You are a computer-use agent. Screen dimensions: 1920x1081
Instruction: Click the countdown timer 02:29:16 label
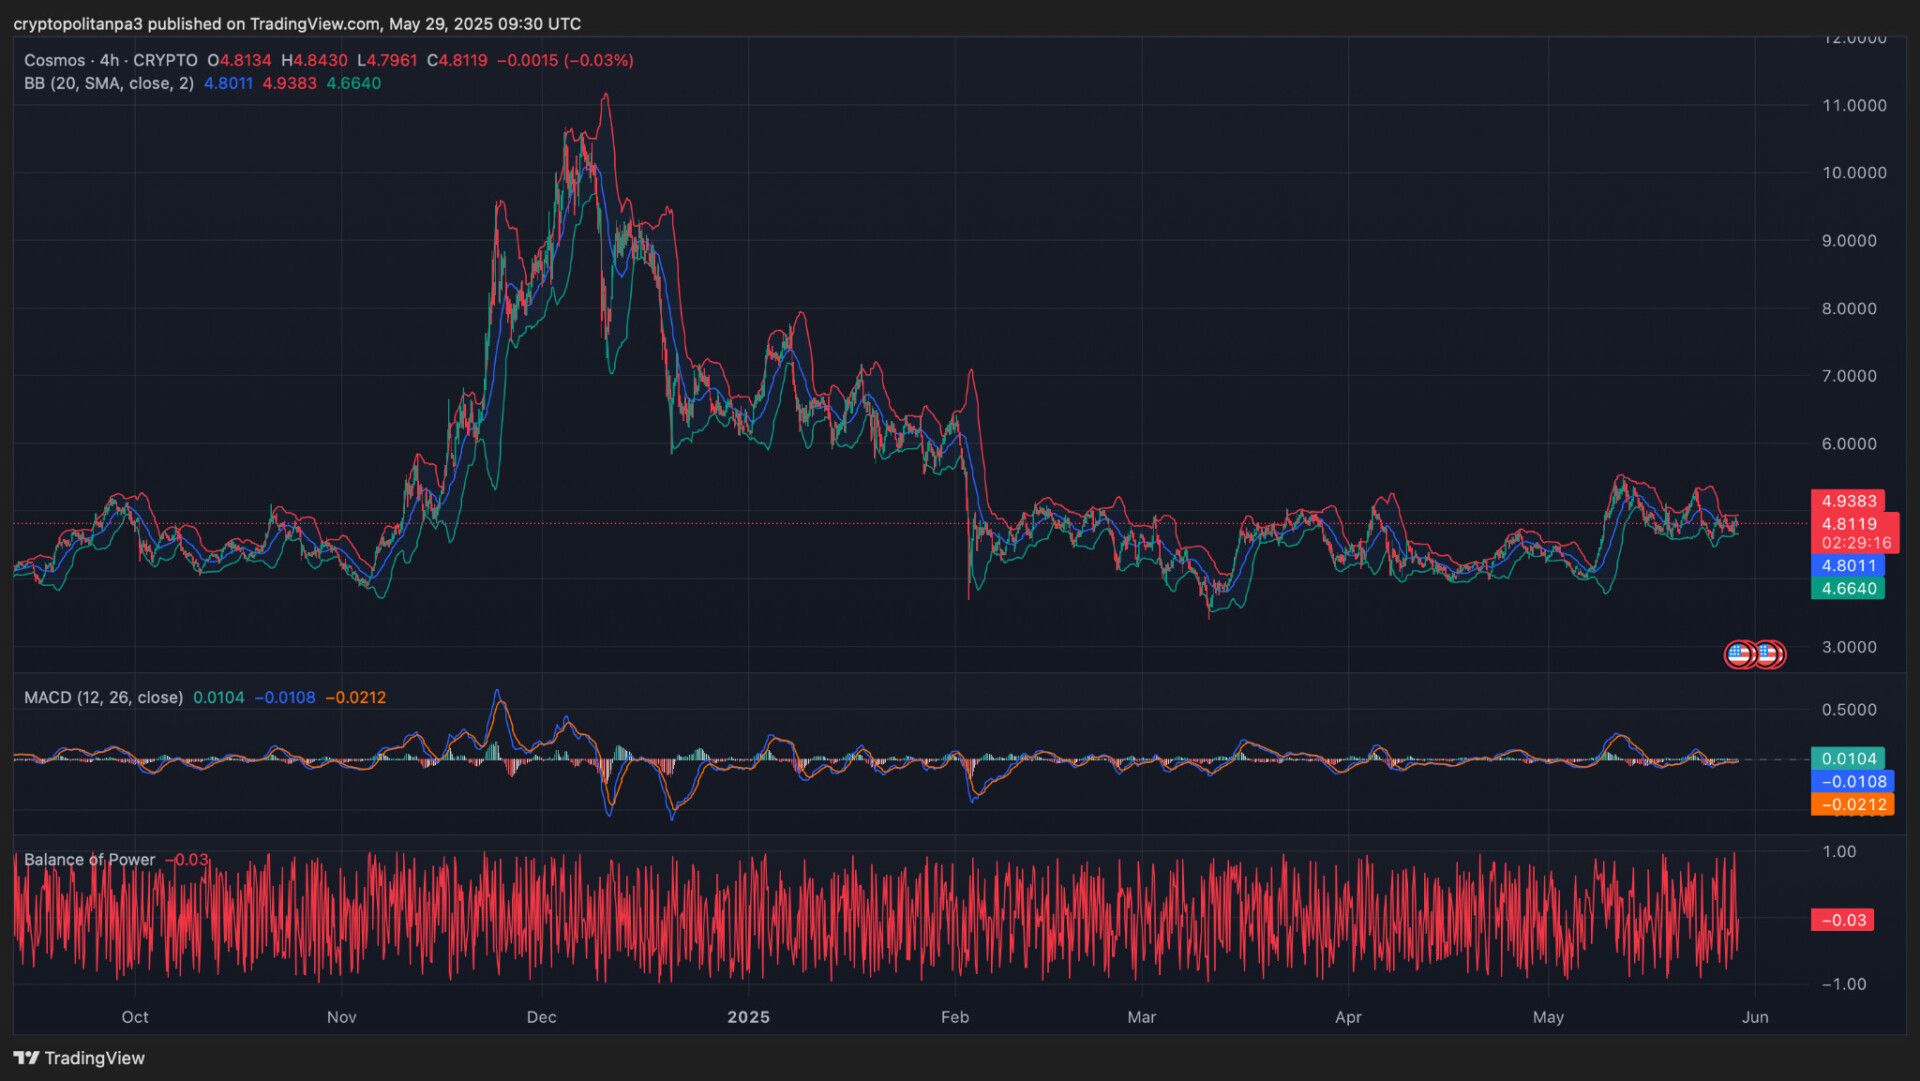pos(1856,543)
